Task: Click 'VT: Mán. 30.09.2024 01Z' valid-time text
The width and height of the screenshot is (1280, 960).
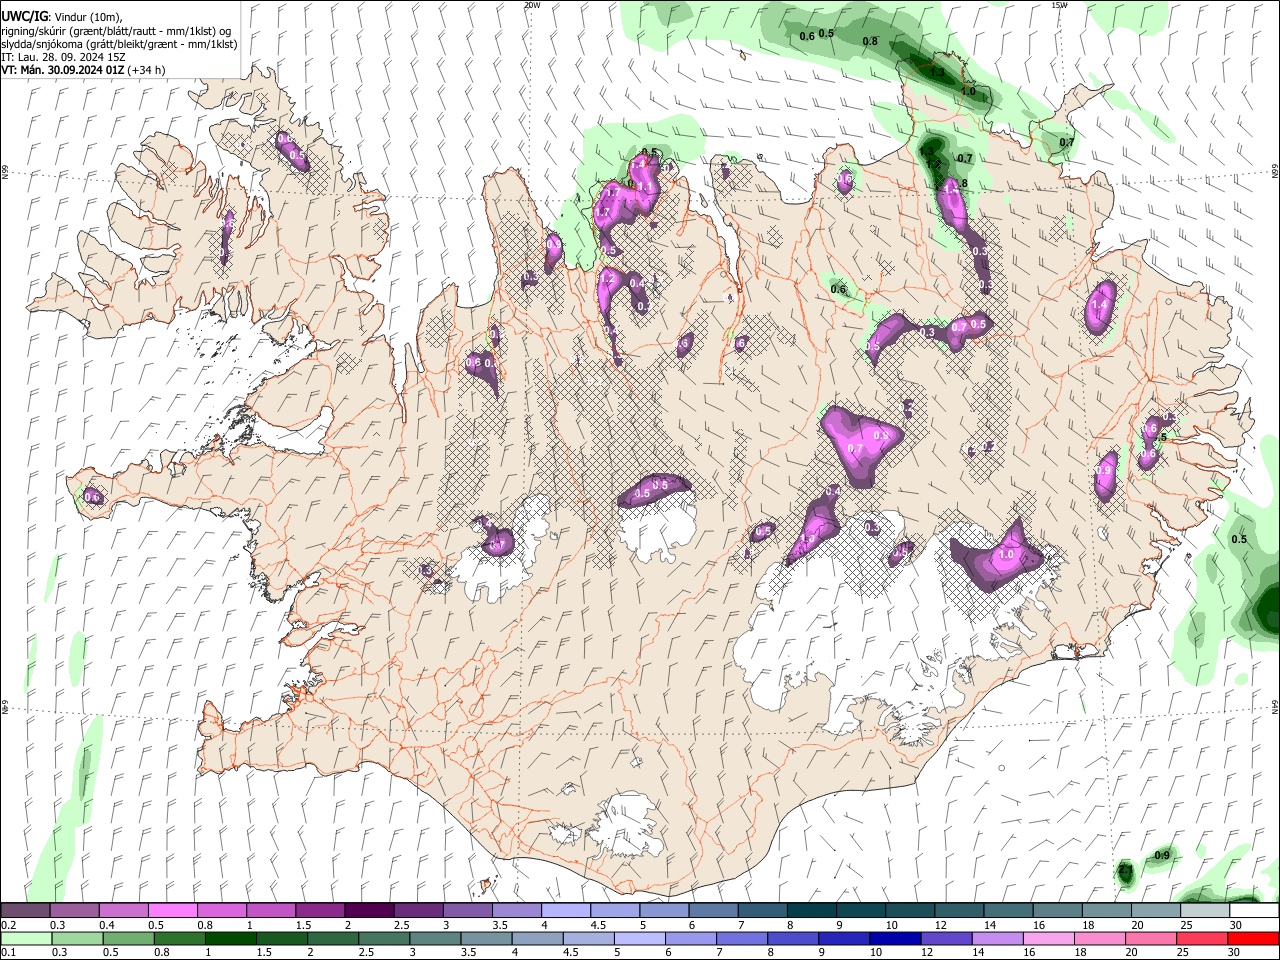Action: 63,70
